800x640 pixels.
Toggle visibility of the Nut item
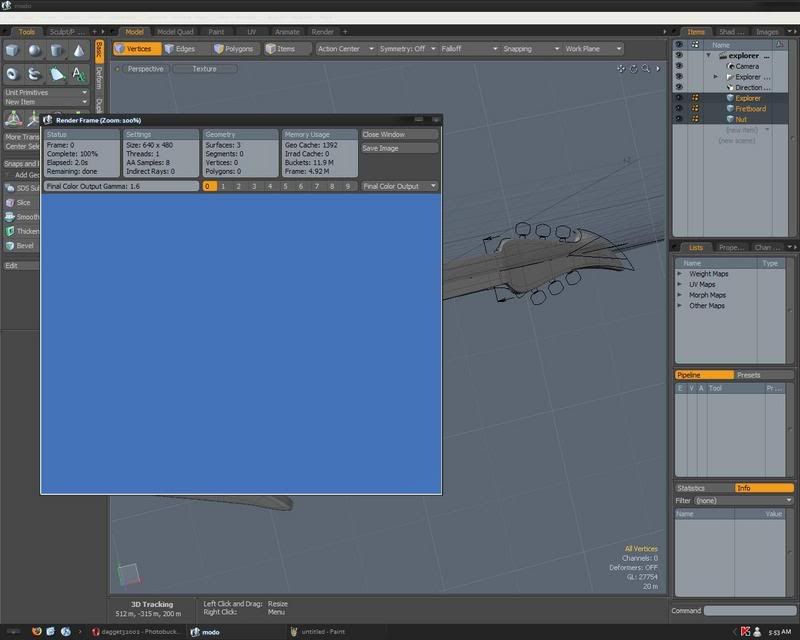click(x=679, y=119)
